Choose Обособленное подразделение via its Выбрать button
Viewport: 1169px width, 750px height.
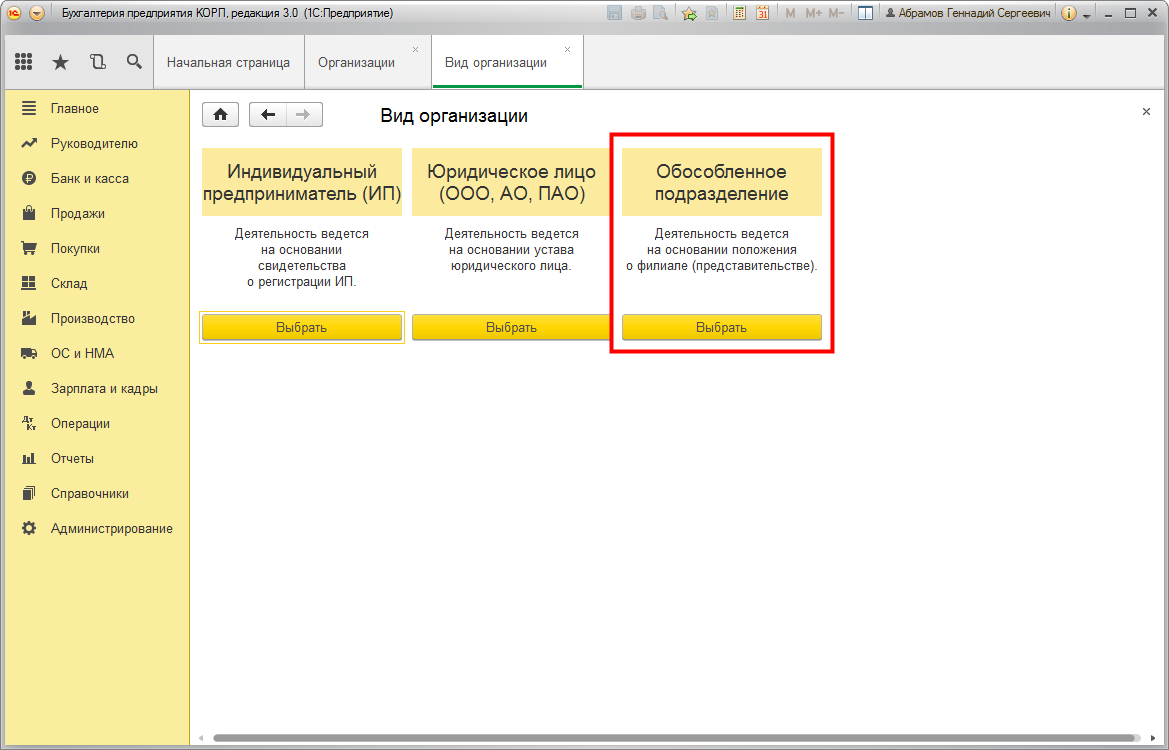pos(722,327)
